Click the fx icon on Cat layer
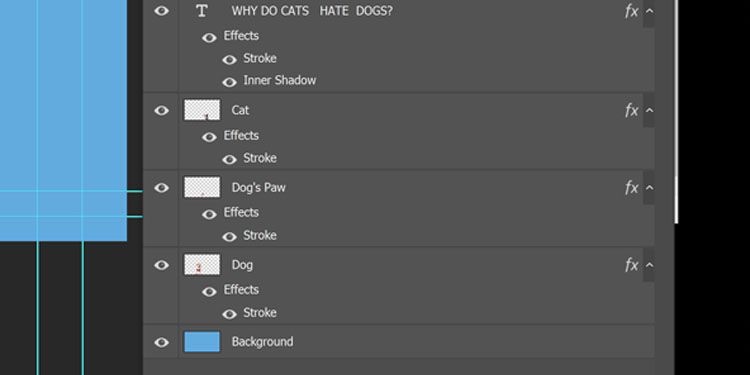Image resolution: width=750 pixels, height=375 pixels. pos(631,110)
